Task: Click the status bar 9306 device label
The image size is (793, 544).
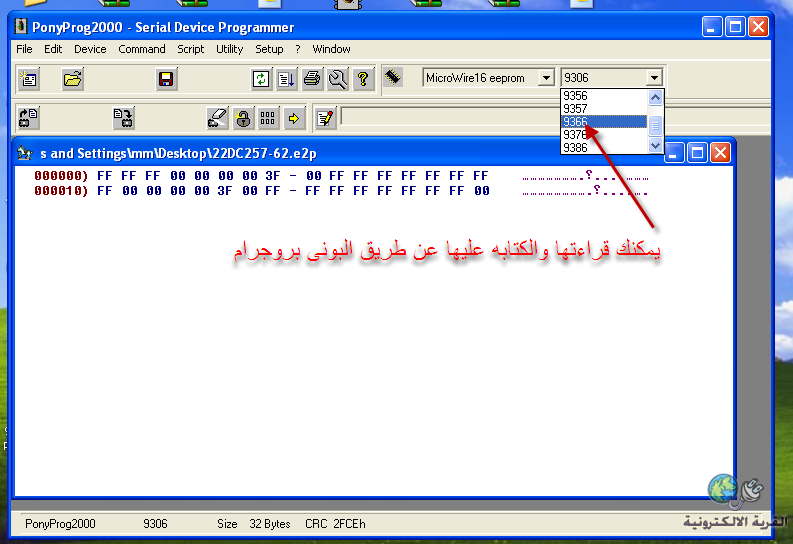Action: (155, 524)
